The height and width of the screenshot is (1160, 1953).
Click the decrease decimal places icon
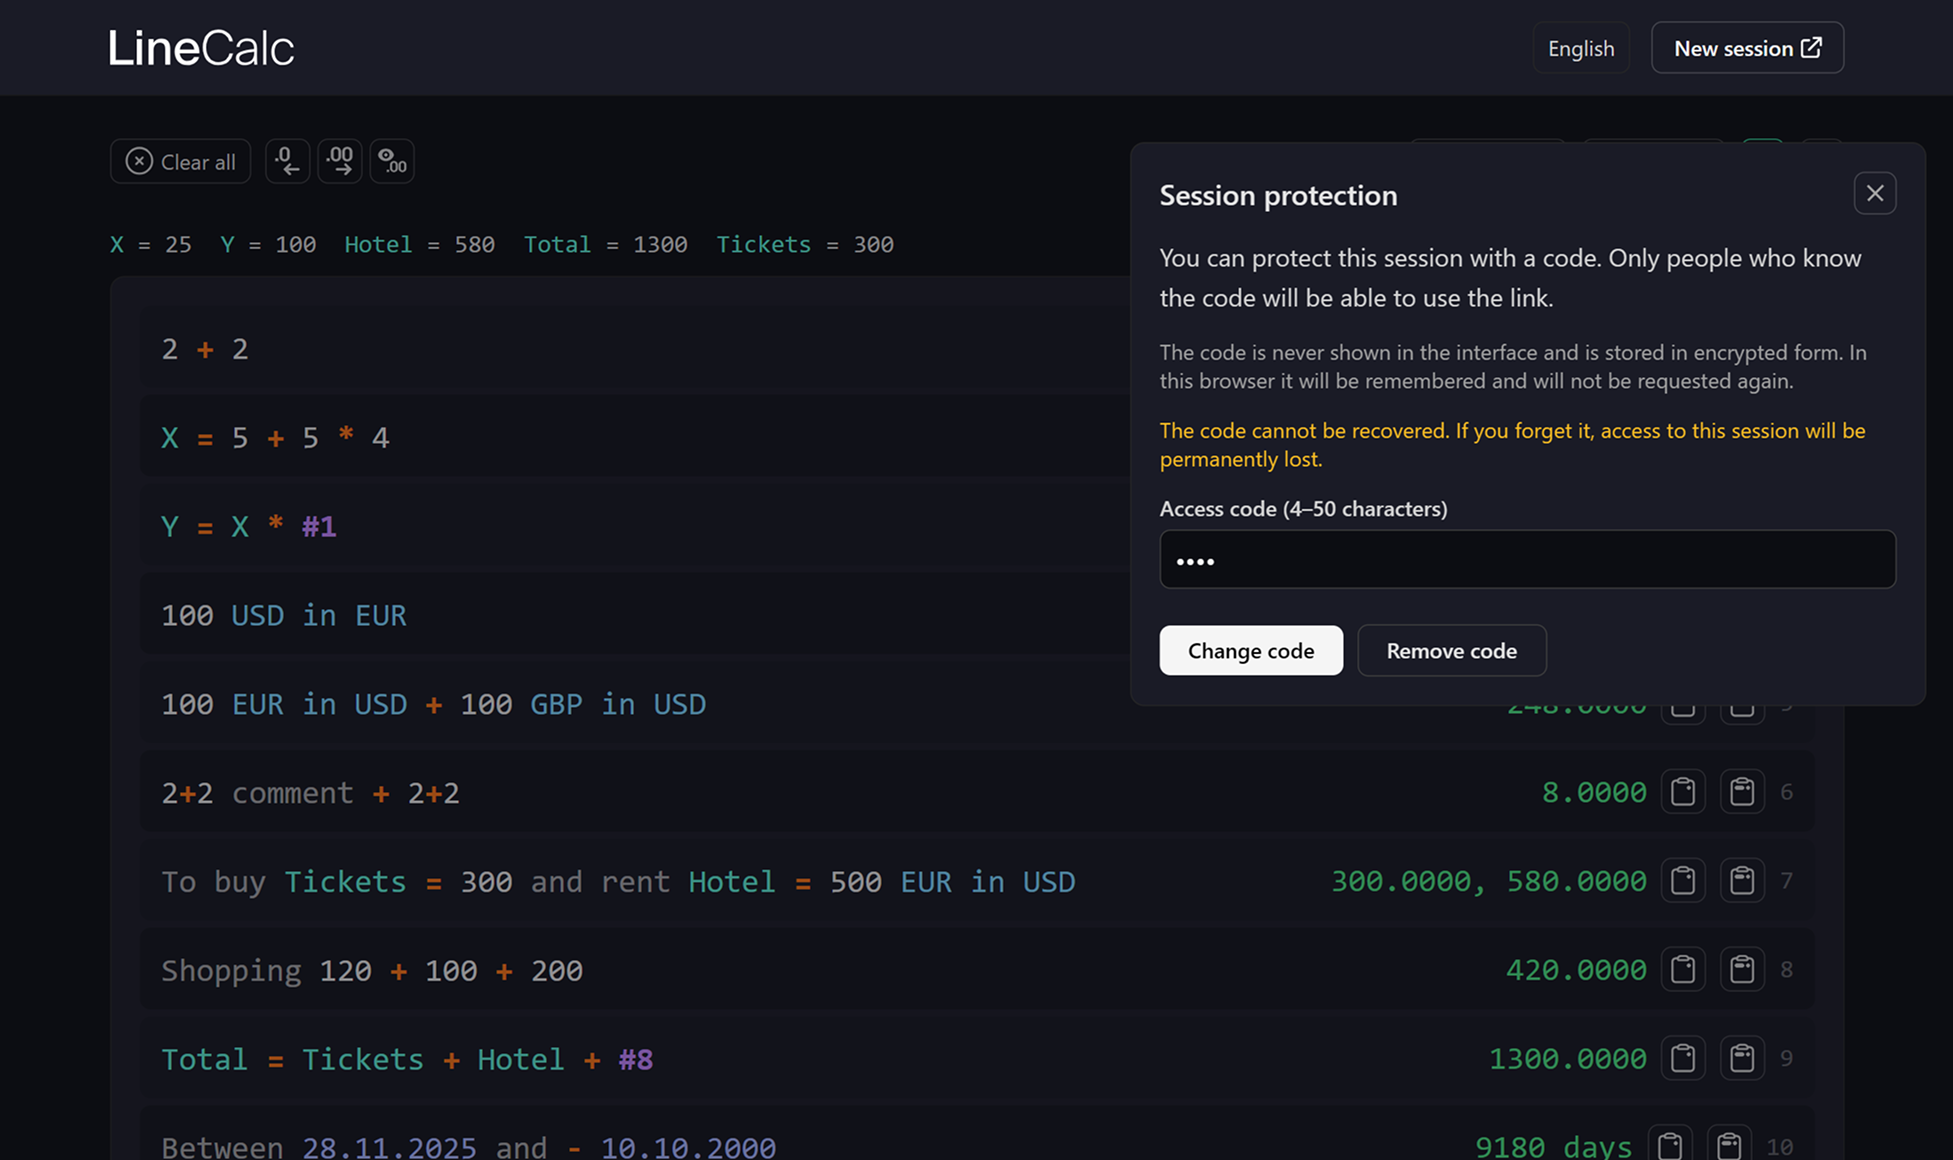287,161
